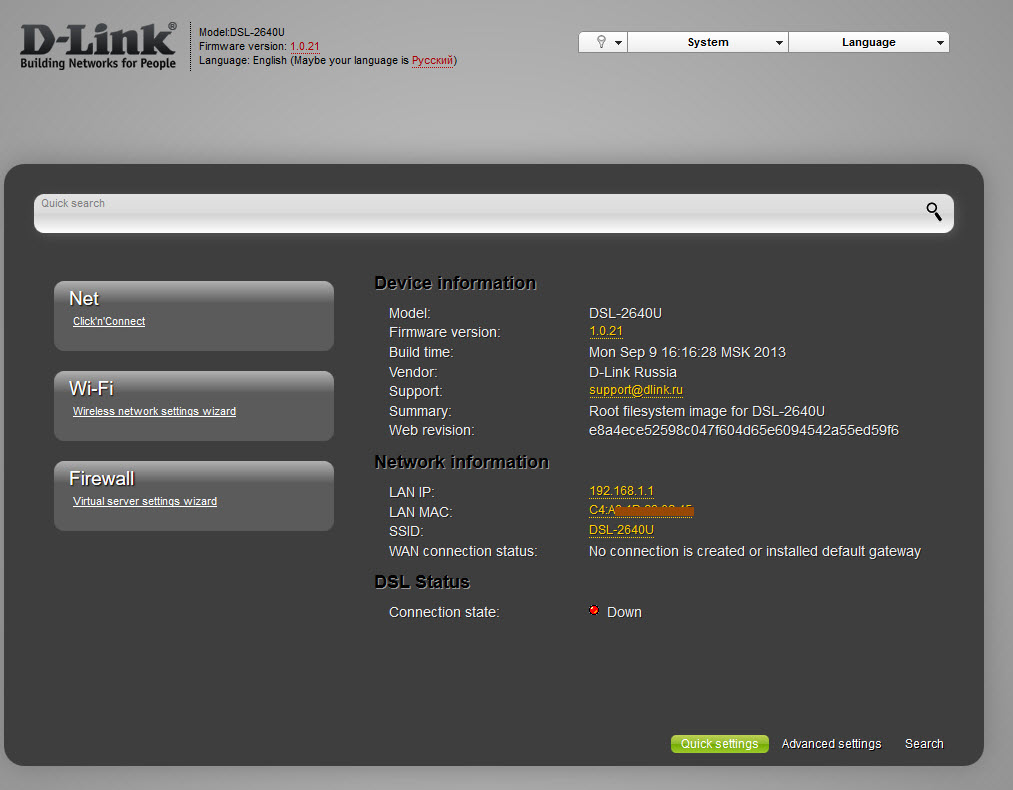Switch to Advanced settings tab
Image resolution: width=1013 pixels, height=790 pixels.
831,743
